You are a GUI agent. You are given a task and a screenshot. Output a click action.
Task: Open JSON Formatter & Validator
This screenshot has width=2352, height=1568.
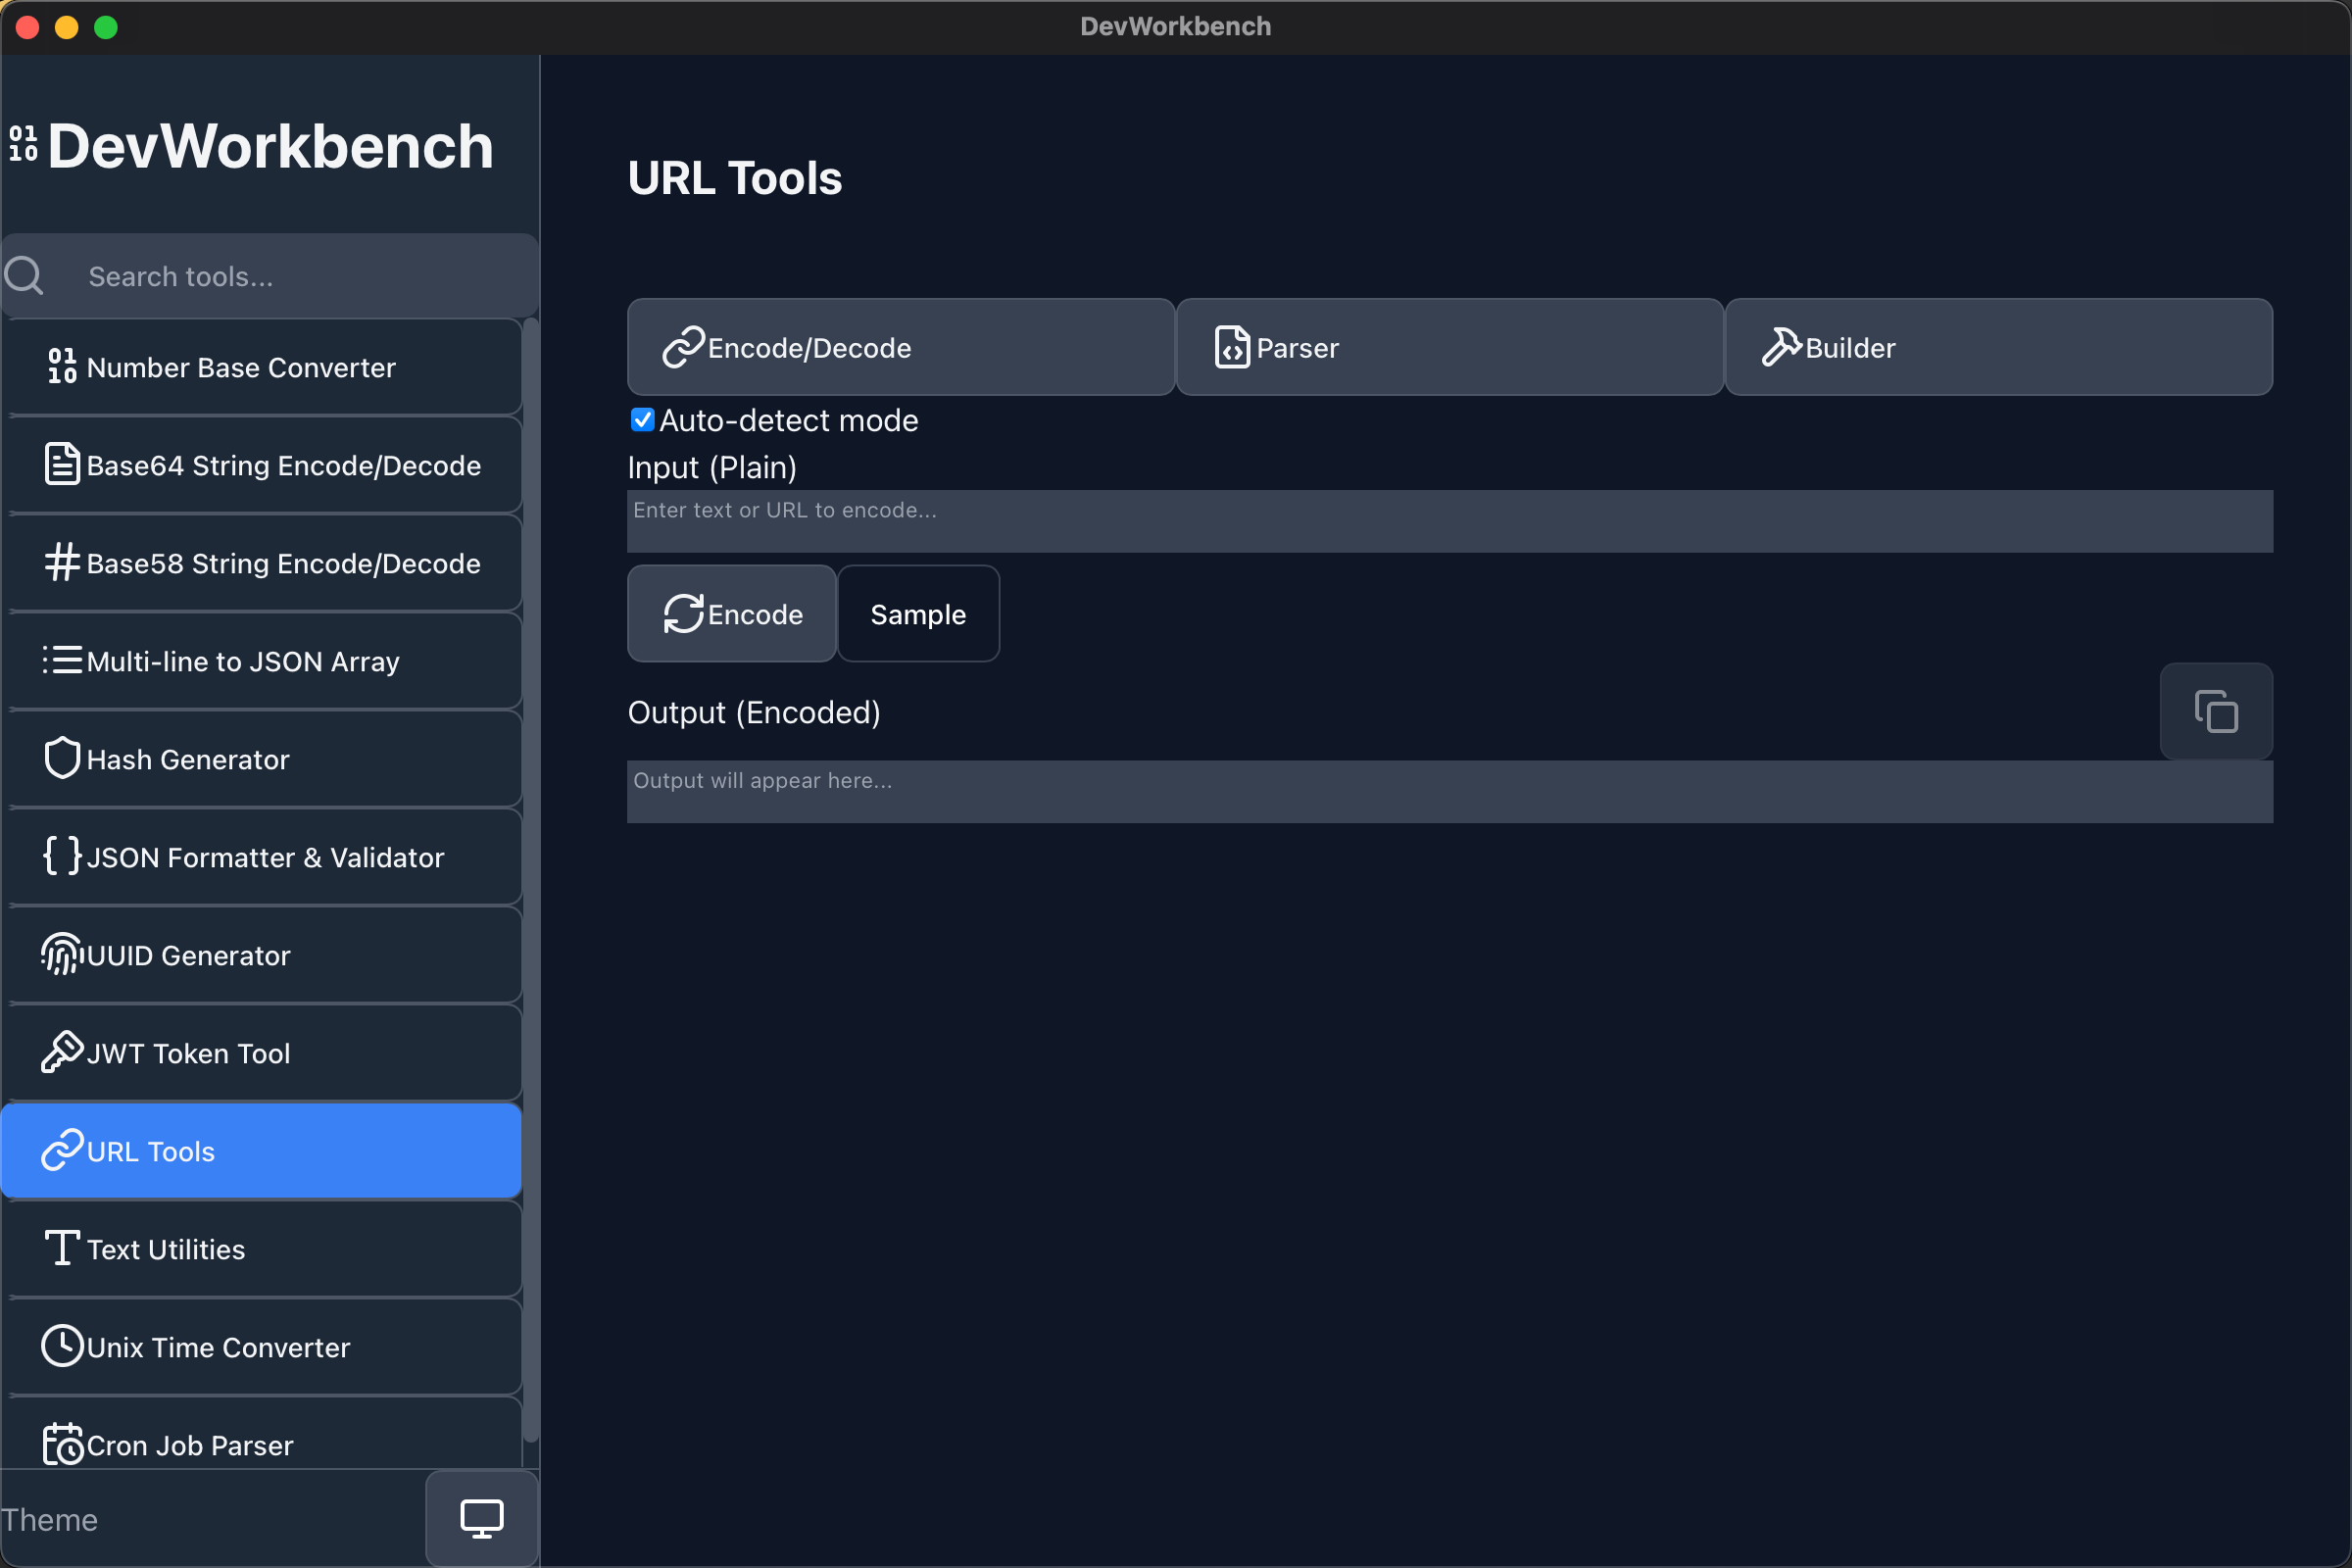[262, 857]
